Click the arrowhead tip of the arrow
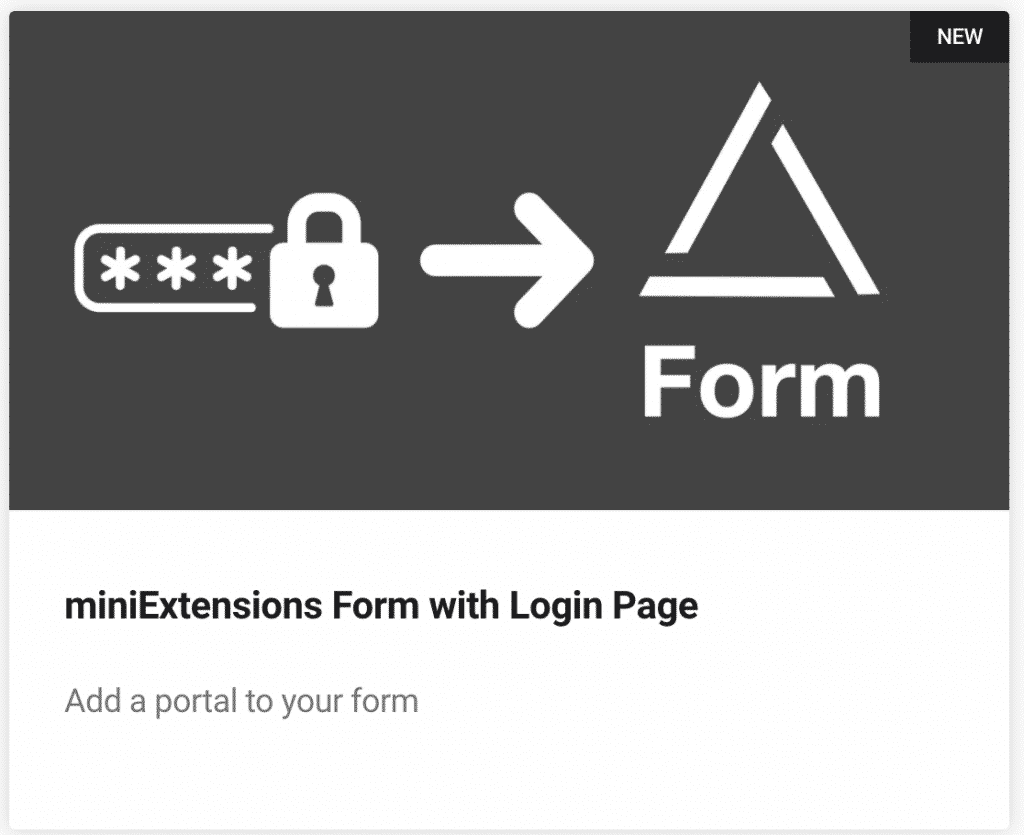The height and width of the screenshot is (835, 1024). [x=583, y=260]
